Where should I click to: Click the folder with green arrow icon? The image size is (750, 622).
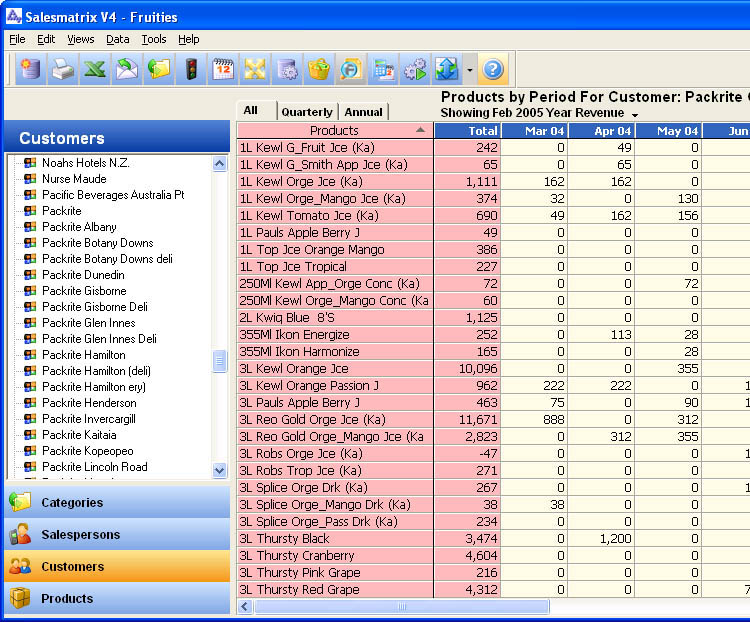[159, 69]
